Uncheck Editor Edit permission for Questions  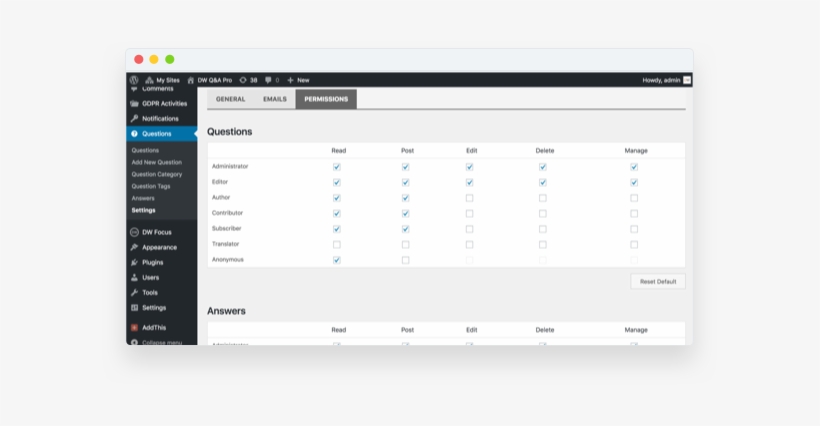pyautogui.click(x=470, y=182)
